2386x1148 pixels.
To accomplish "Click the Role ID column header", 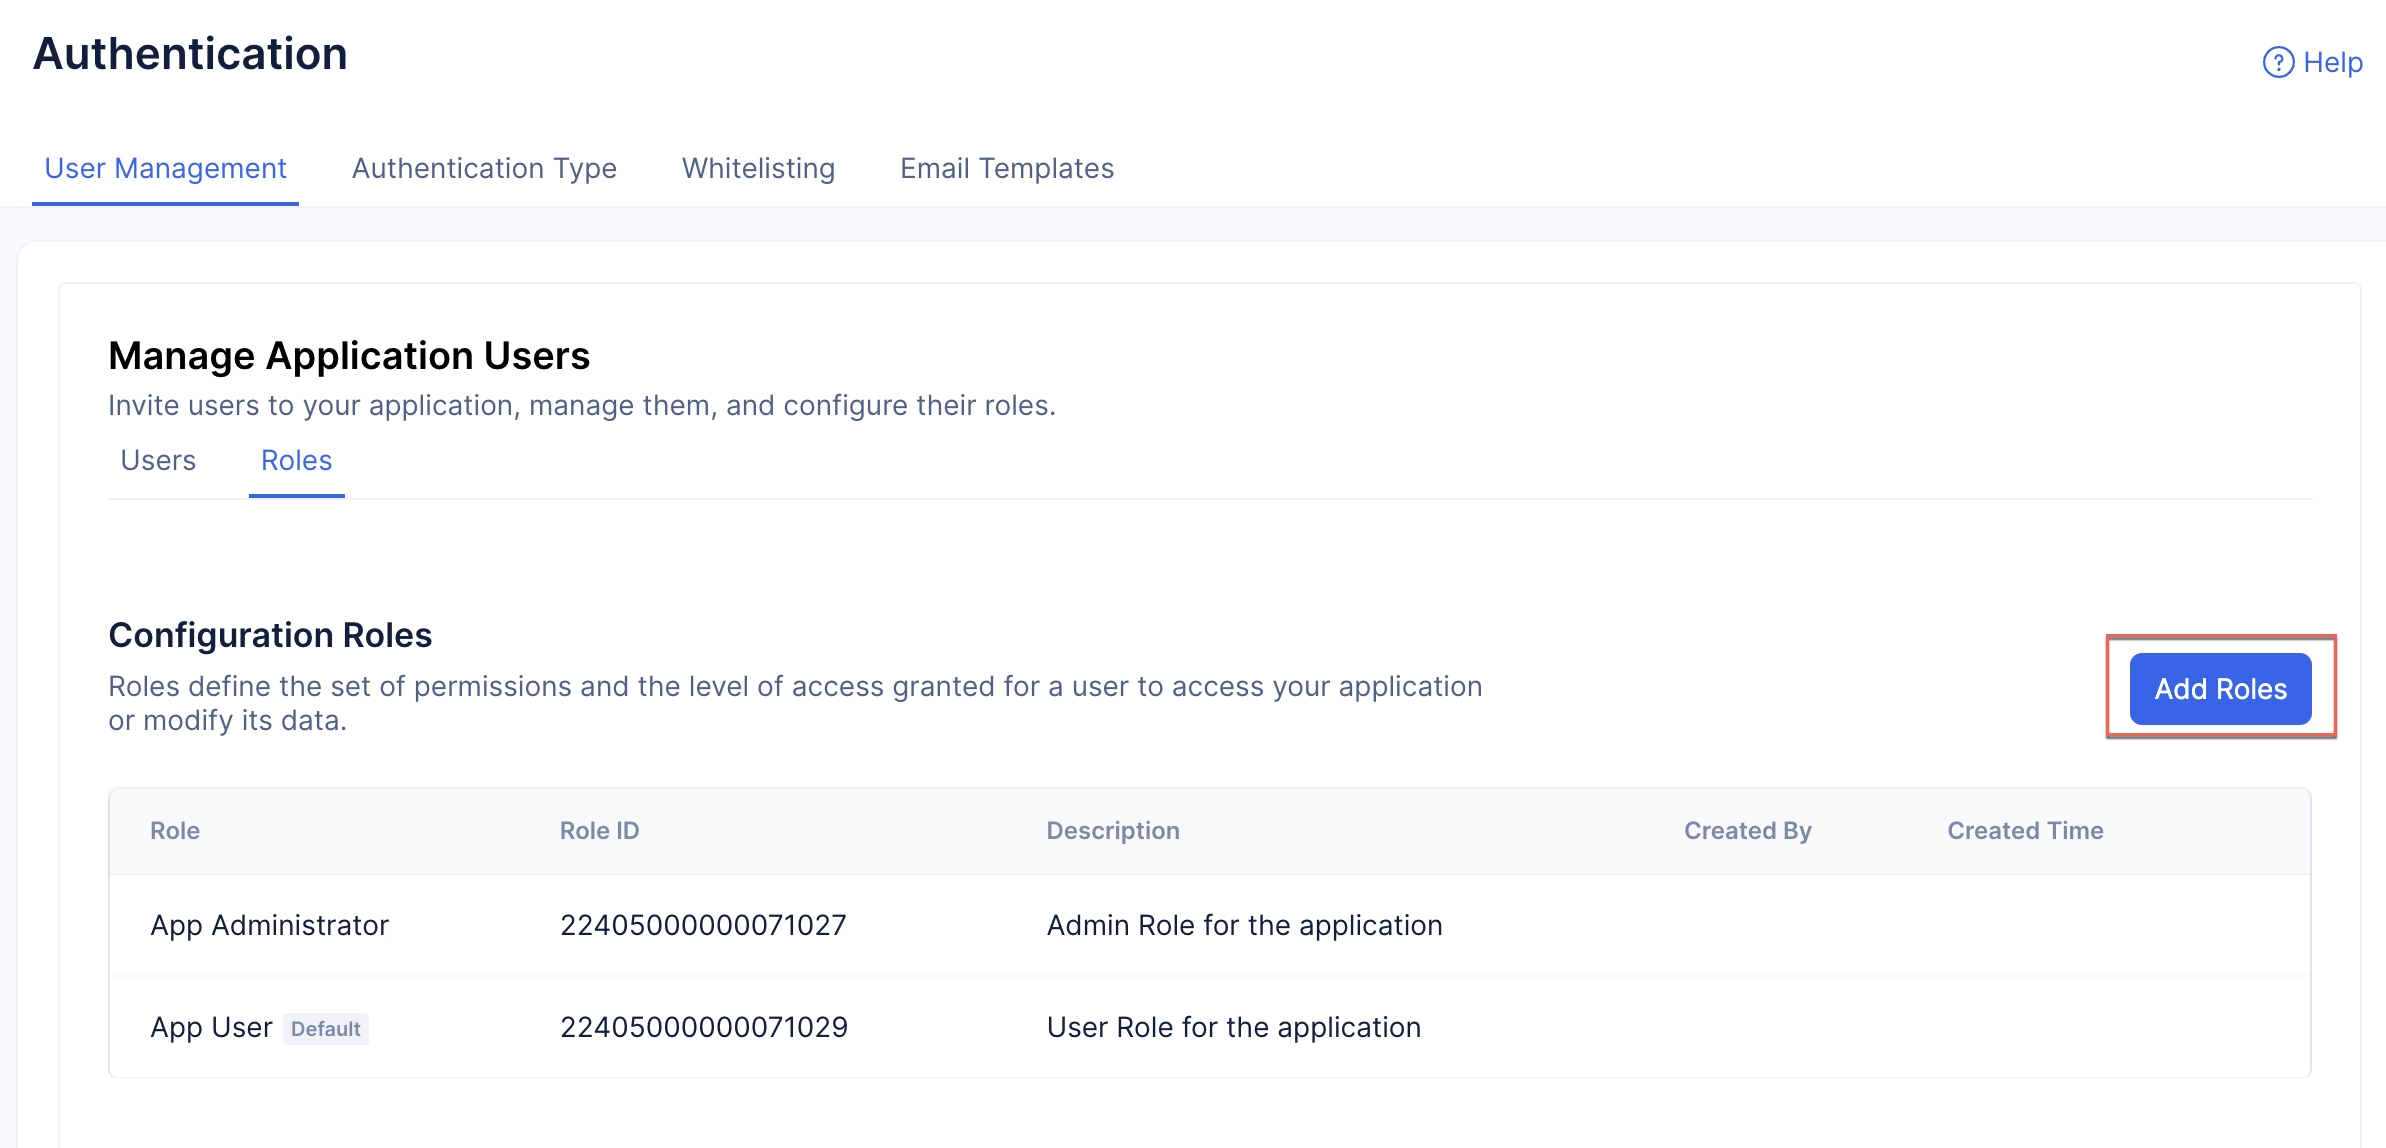I will coord(599,830).
